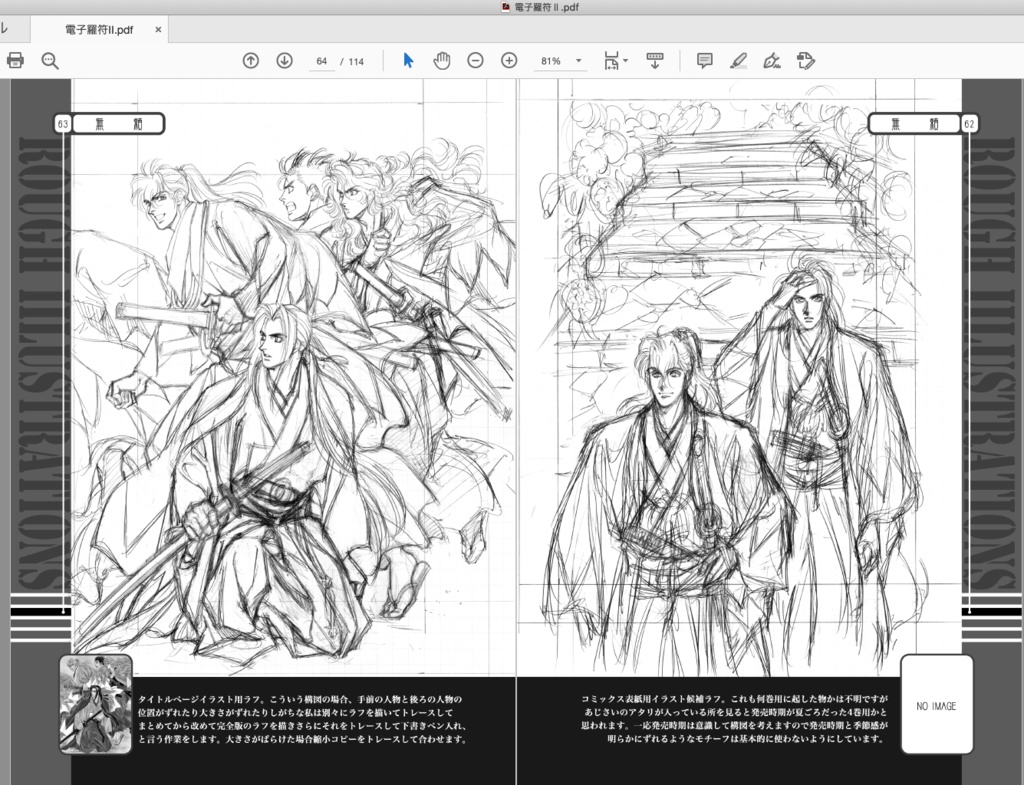This screenshot has height=785, width=1024.
Task: Click the Print icon
Action: click(x=15, y=61)
